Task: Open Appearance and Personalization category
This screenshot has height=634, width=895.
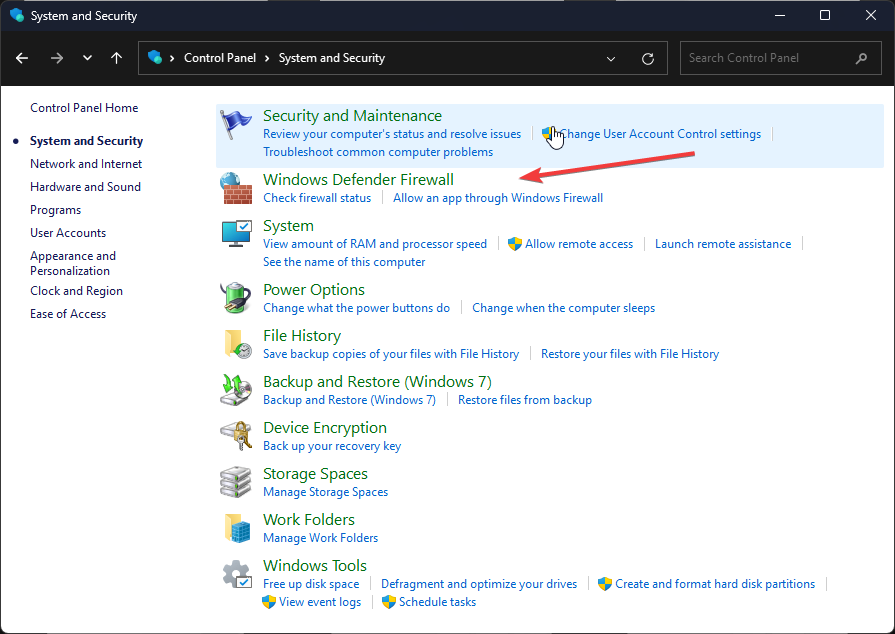Action: [73, 263]
